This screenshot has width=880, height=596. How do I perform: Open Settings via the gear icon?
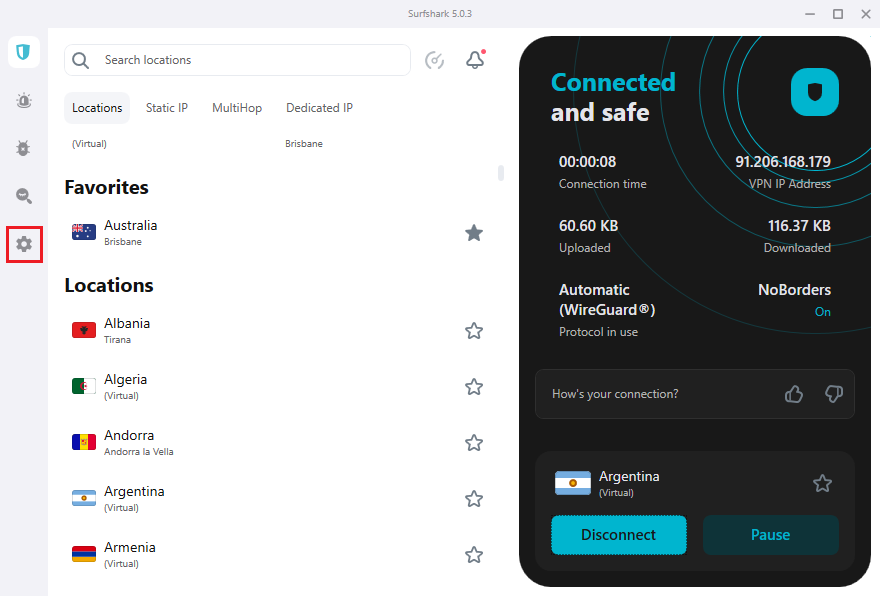24,244
